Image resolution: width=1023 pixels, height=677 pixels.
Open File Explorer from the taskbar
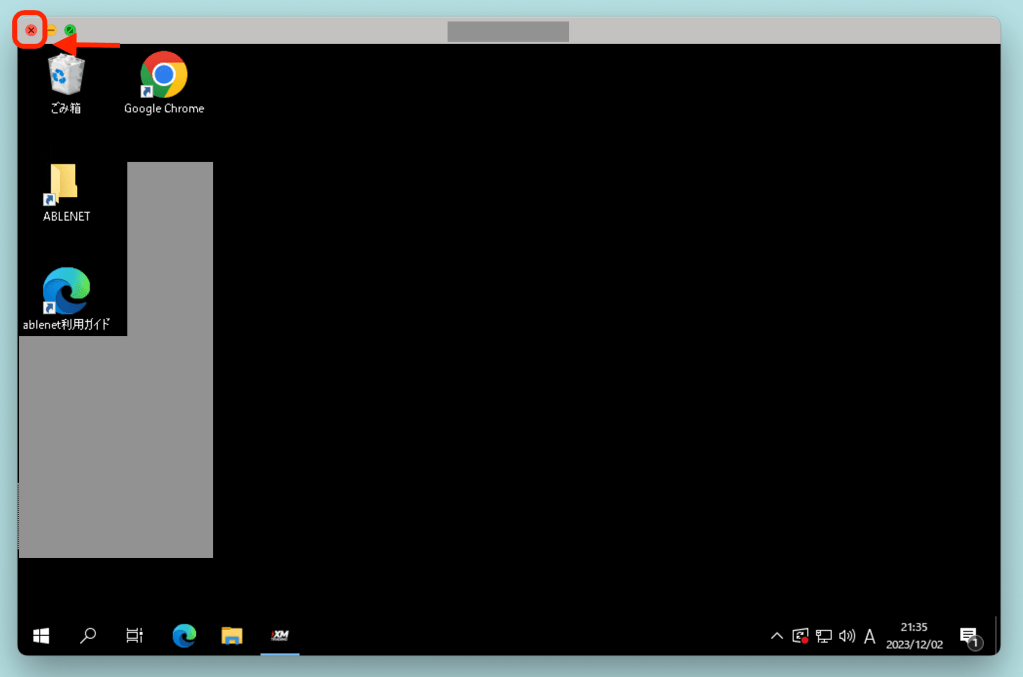[232, 635]
